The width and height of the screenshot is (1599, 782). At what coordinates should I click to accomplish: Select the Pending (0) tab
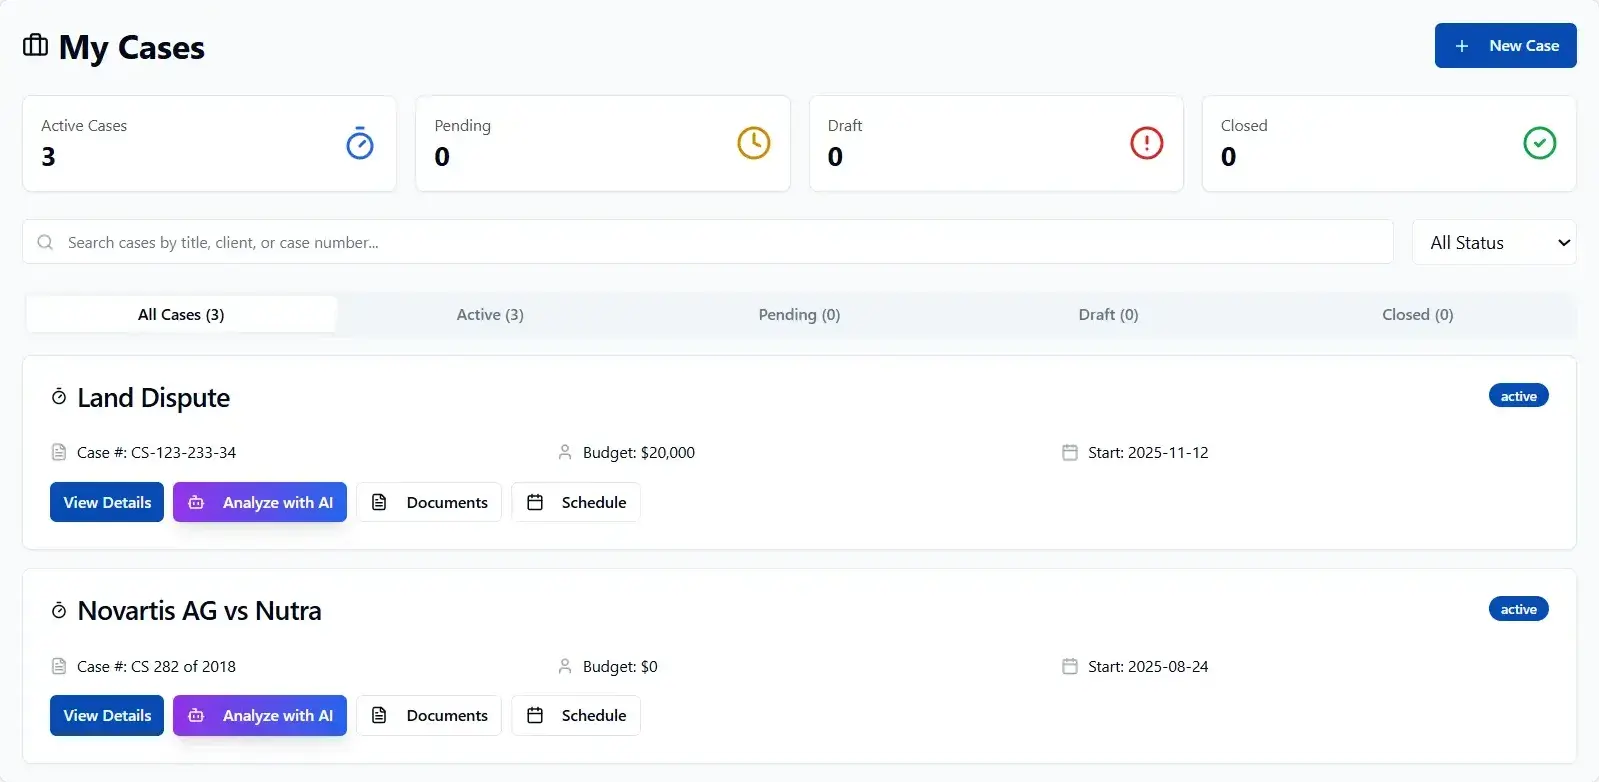[x=799, y=315]
